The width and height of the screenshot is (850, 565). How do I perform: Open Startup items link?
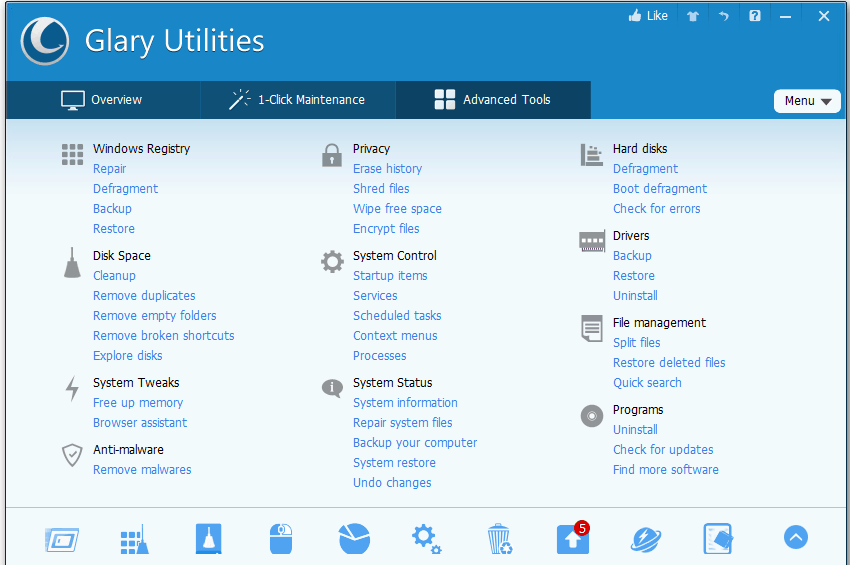[390, 276]
